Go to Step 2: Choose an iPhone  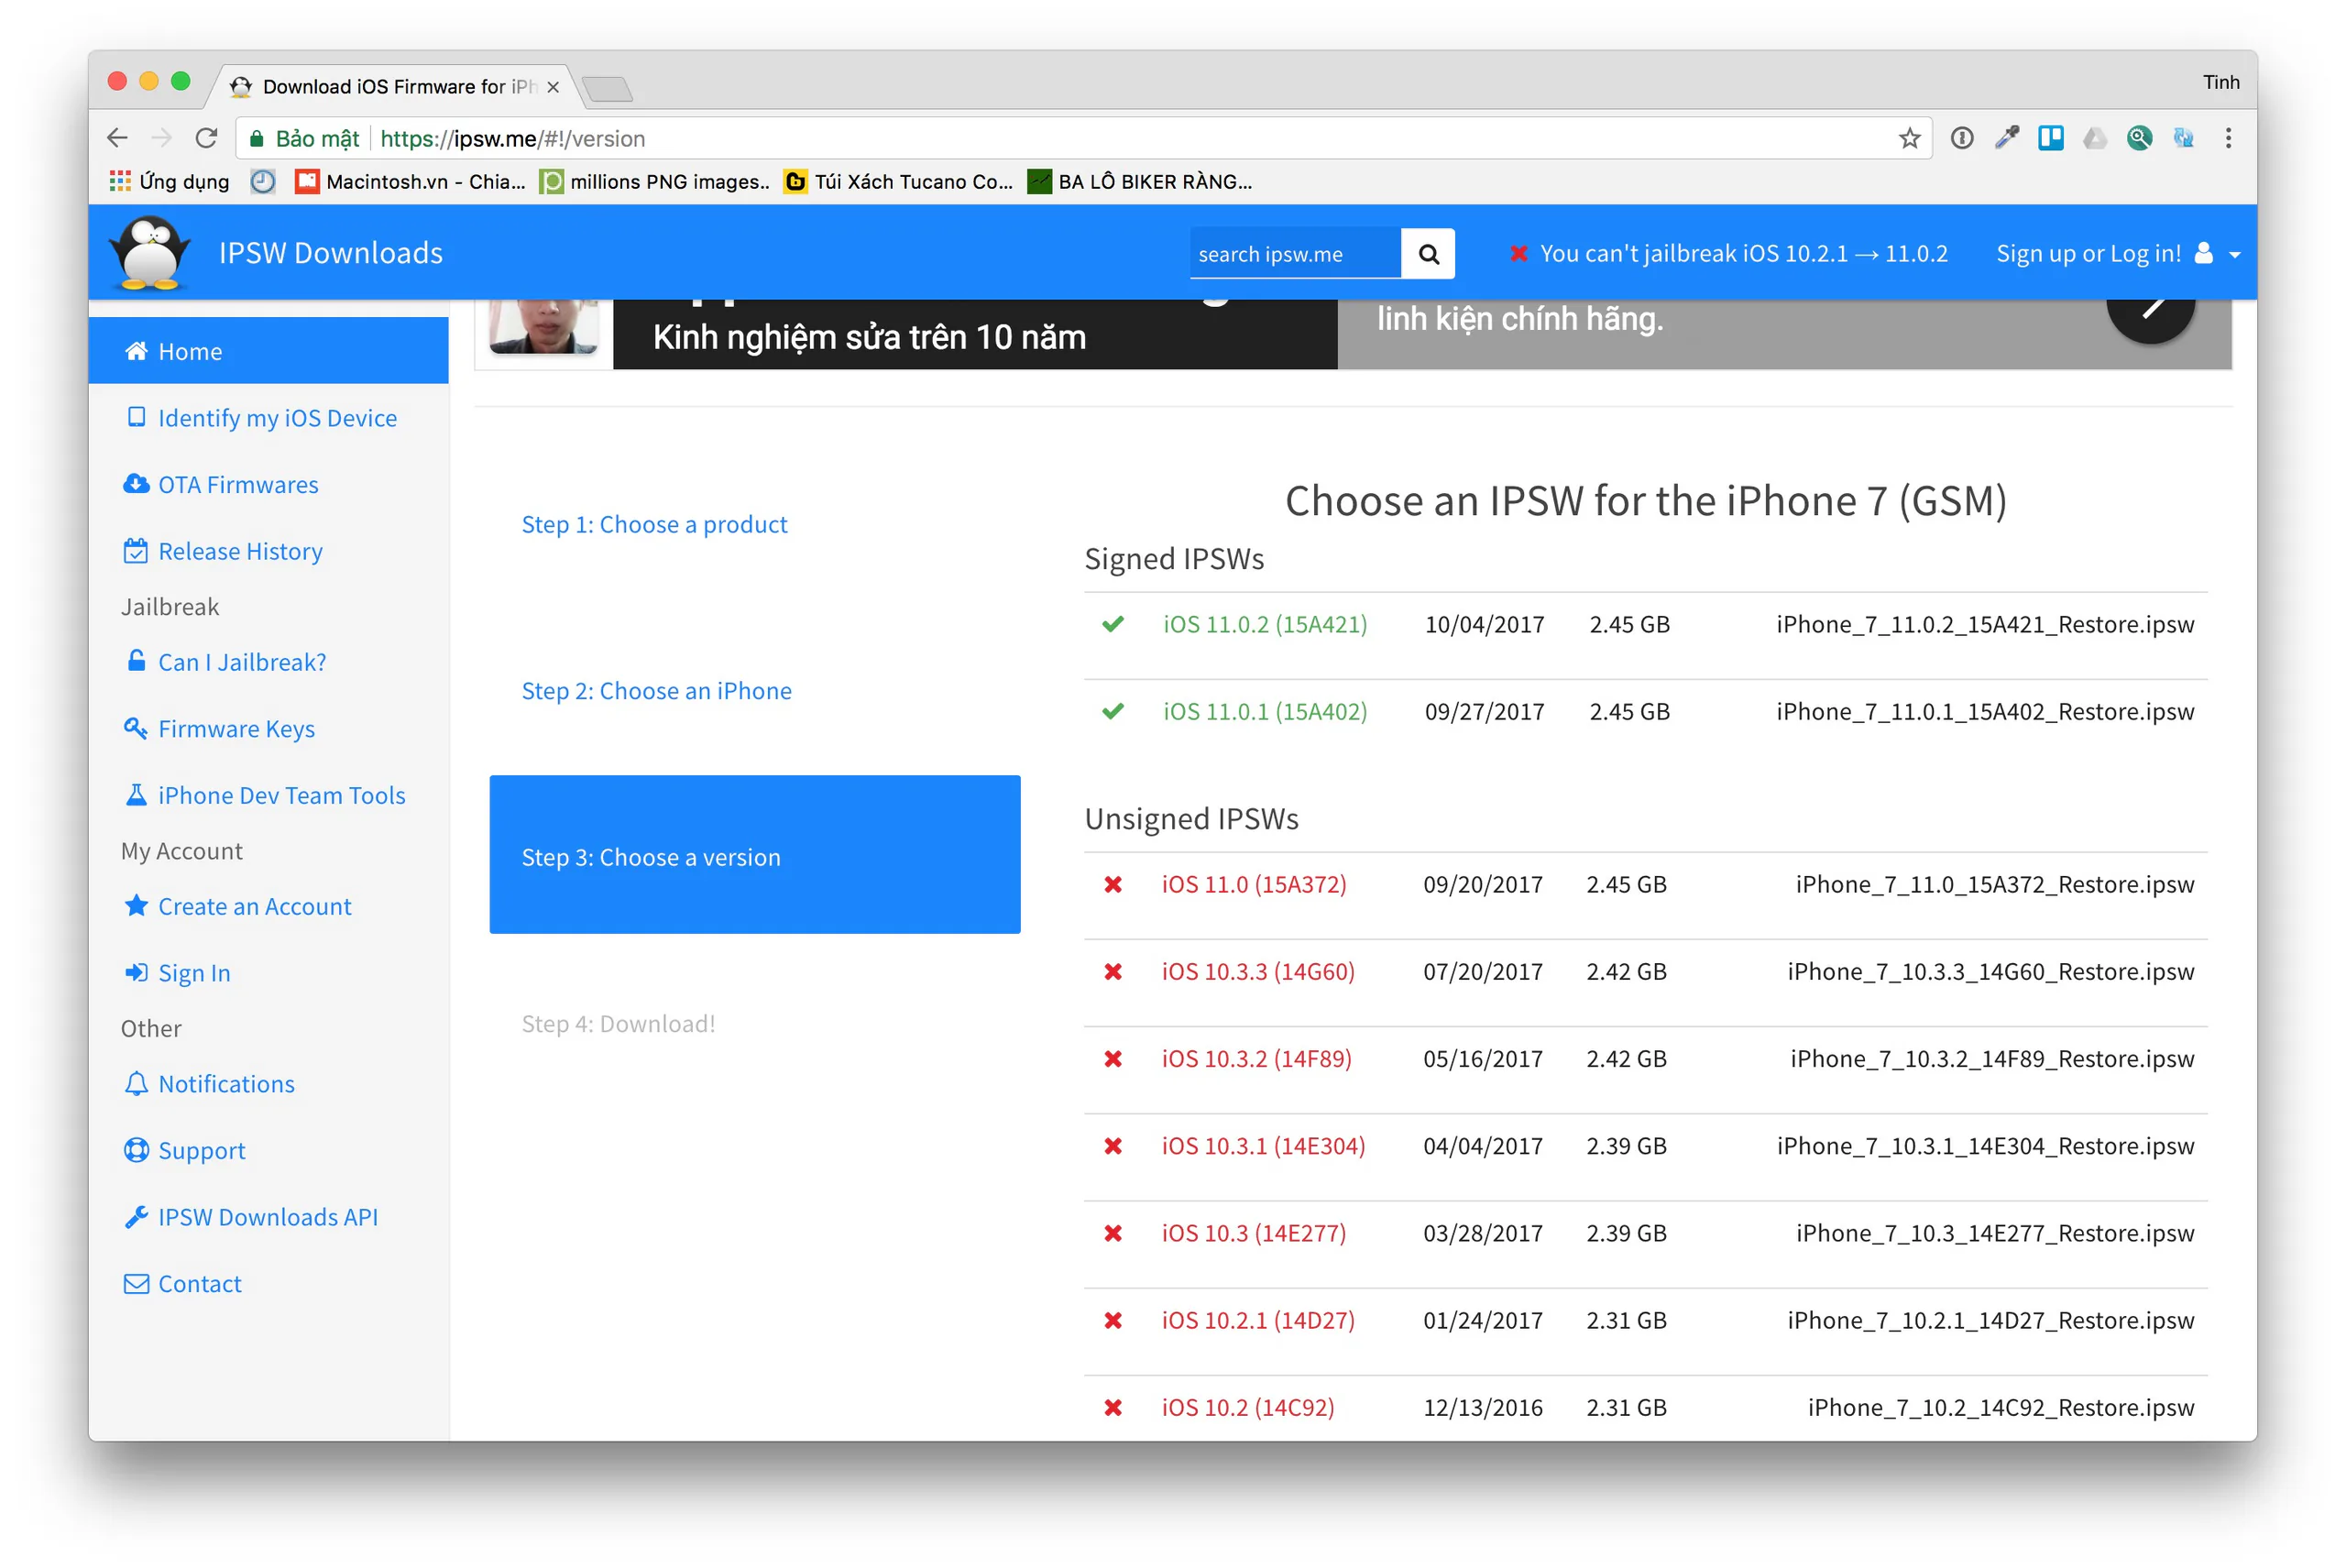pyautogui.click(x=656, y=690)
